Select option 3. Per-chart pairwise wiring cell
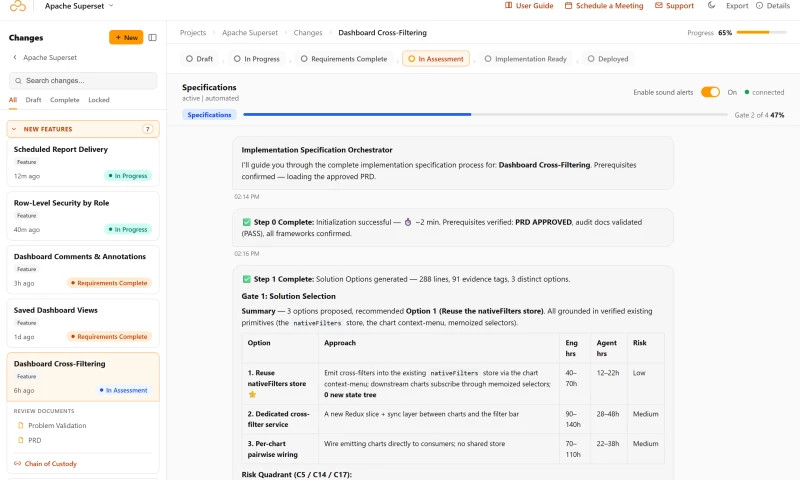This screenshot has height=480, width=800. pos(280,449)
